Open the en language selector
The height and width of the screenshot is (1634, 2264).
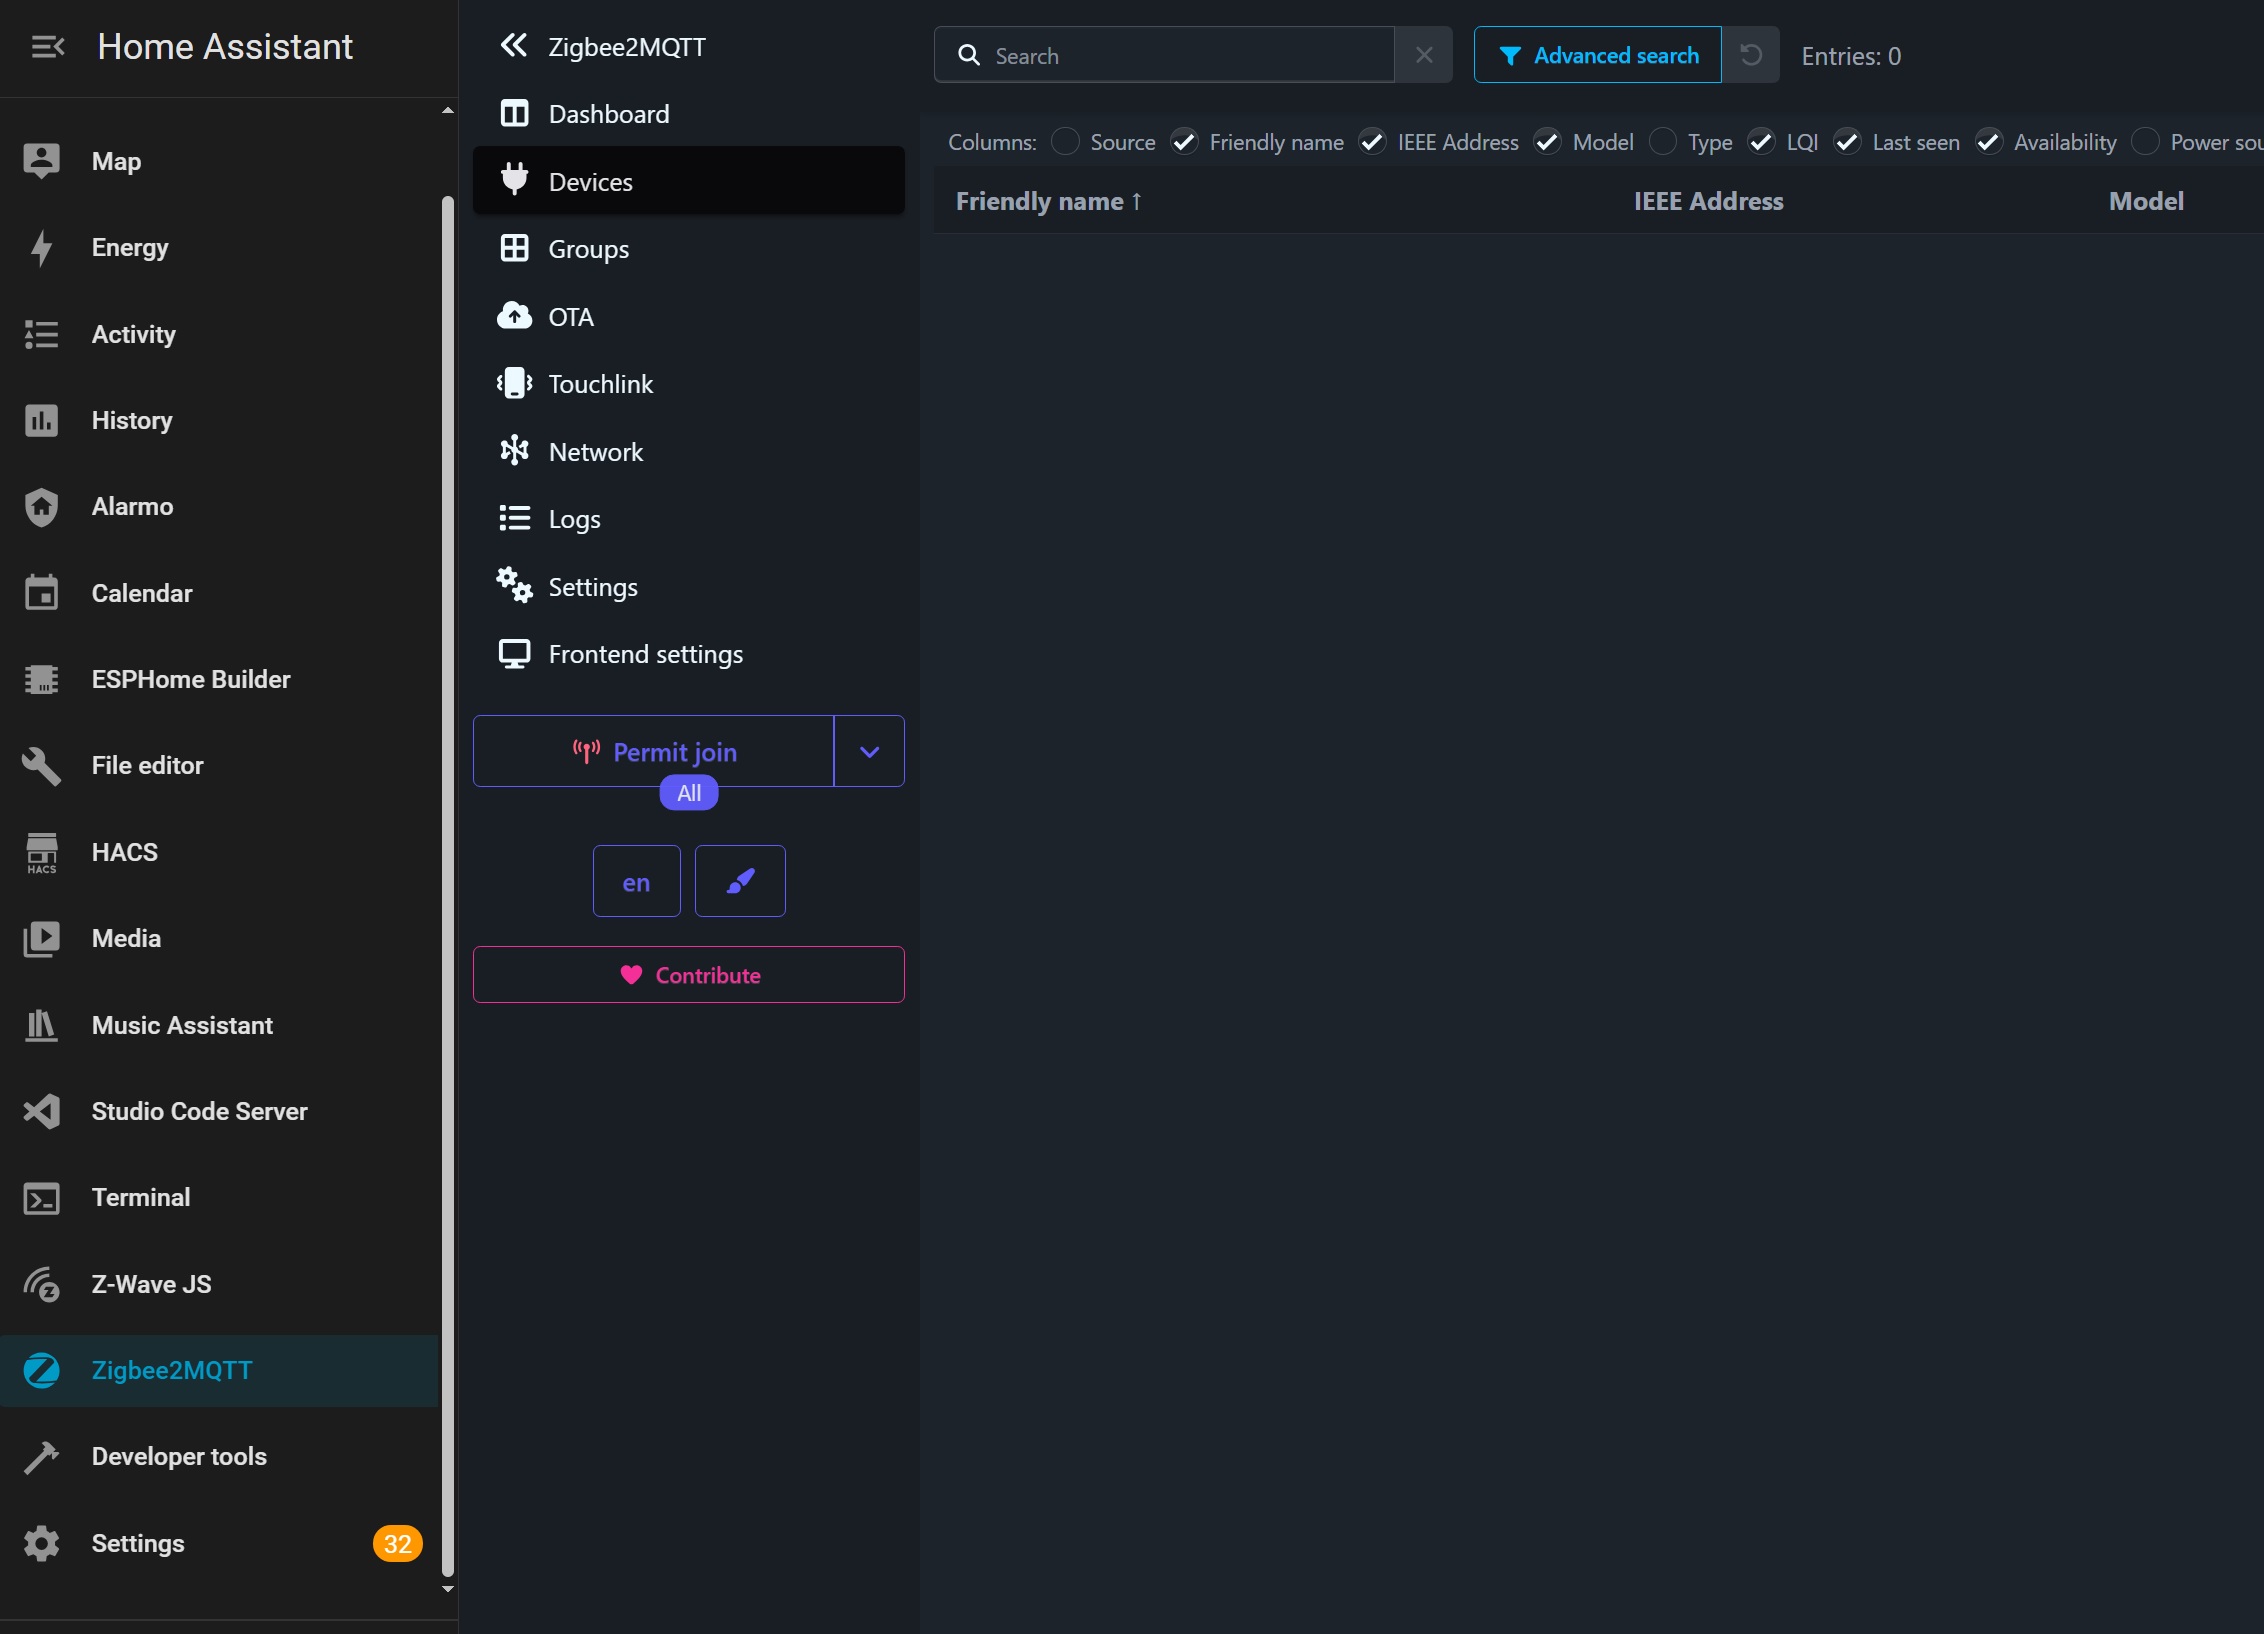[x=636, y=882]
